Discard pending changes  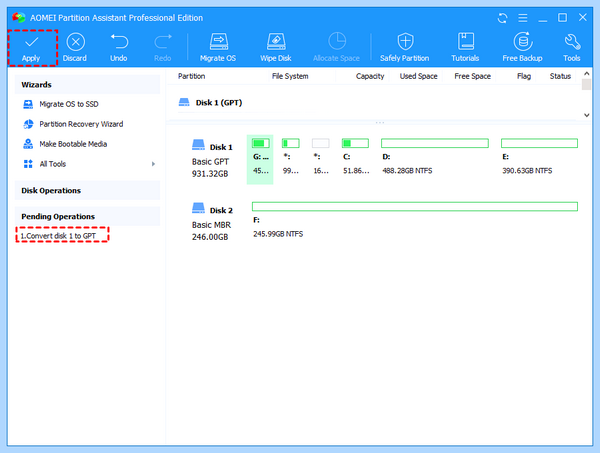coord(75,48)
